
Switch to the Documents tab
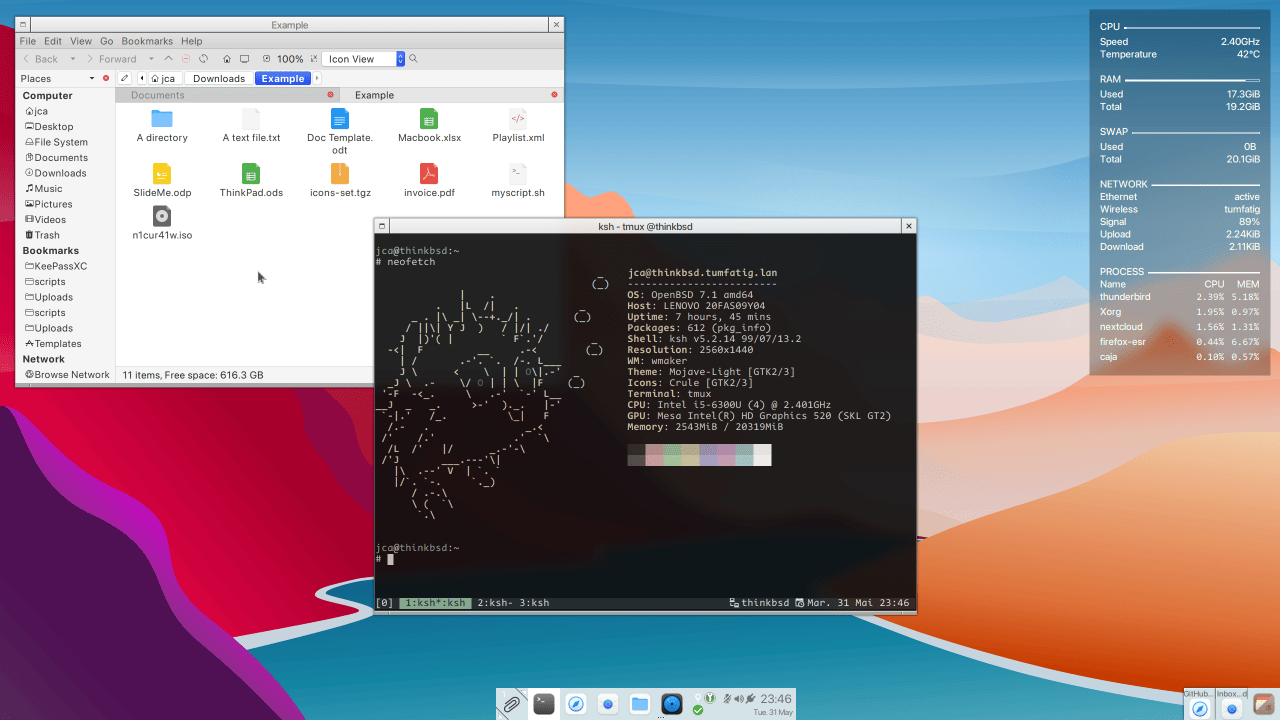pyautogui.click(x=158, y=95)
